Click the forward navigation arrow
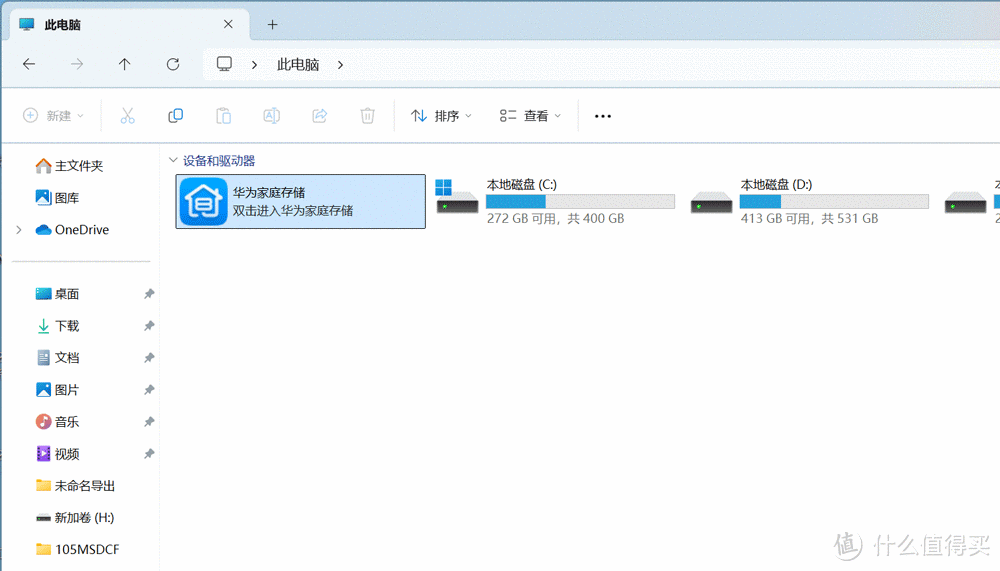This screenshot has width=1000, height=571. click(x=77, y=64)
